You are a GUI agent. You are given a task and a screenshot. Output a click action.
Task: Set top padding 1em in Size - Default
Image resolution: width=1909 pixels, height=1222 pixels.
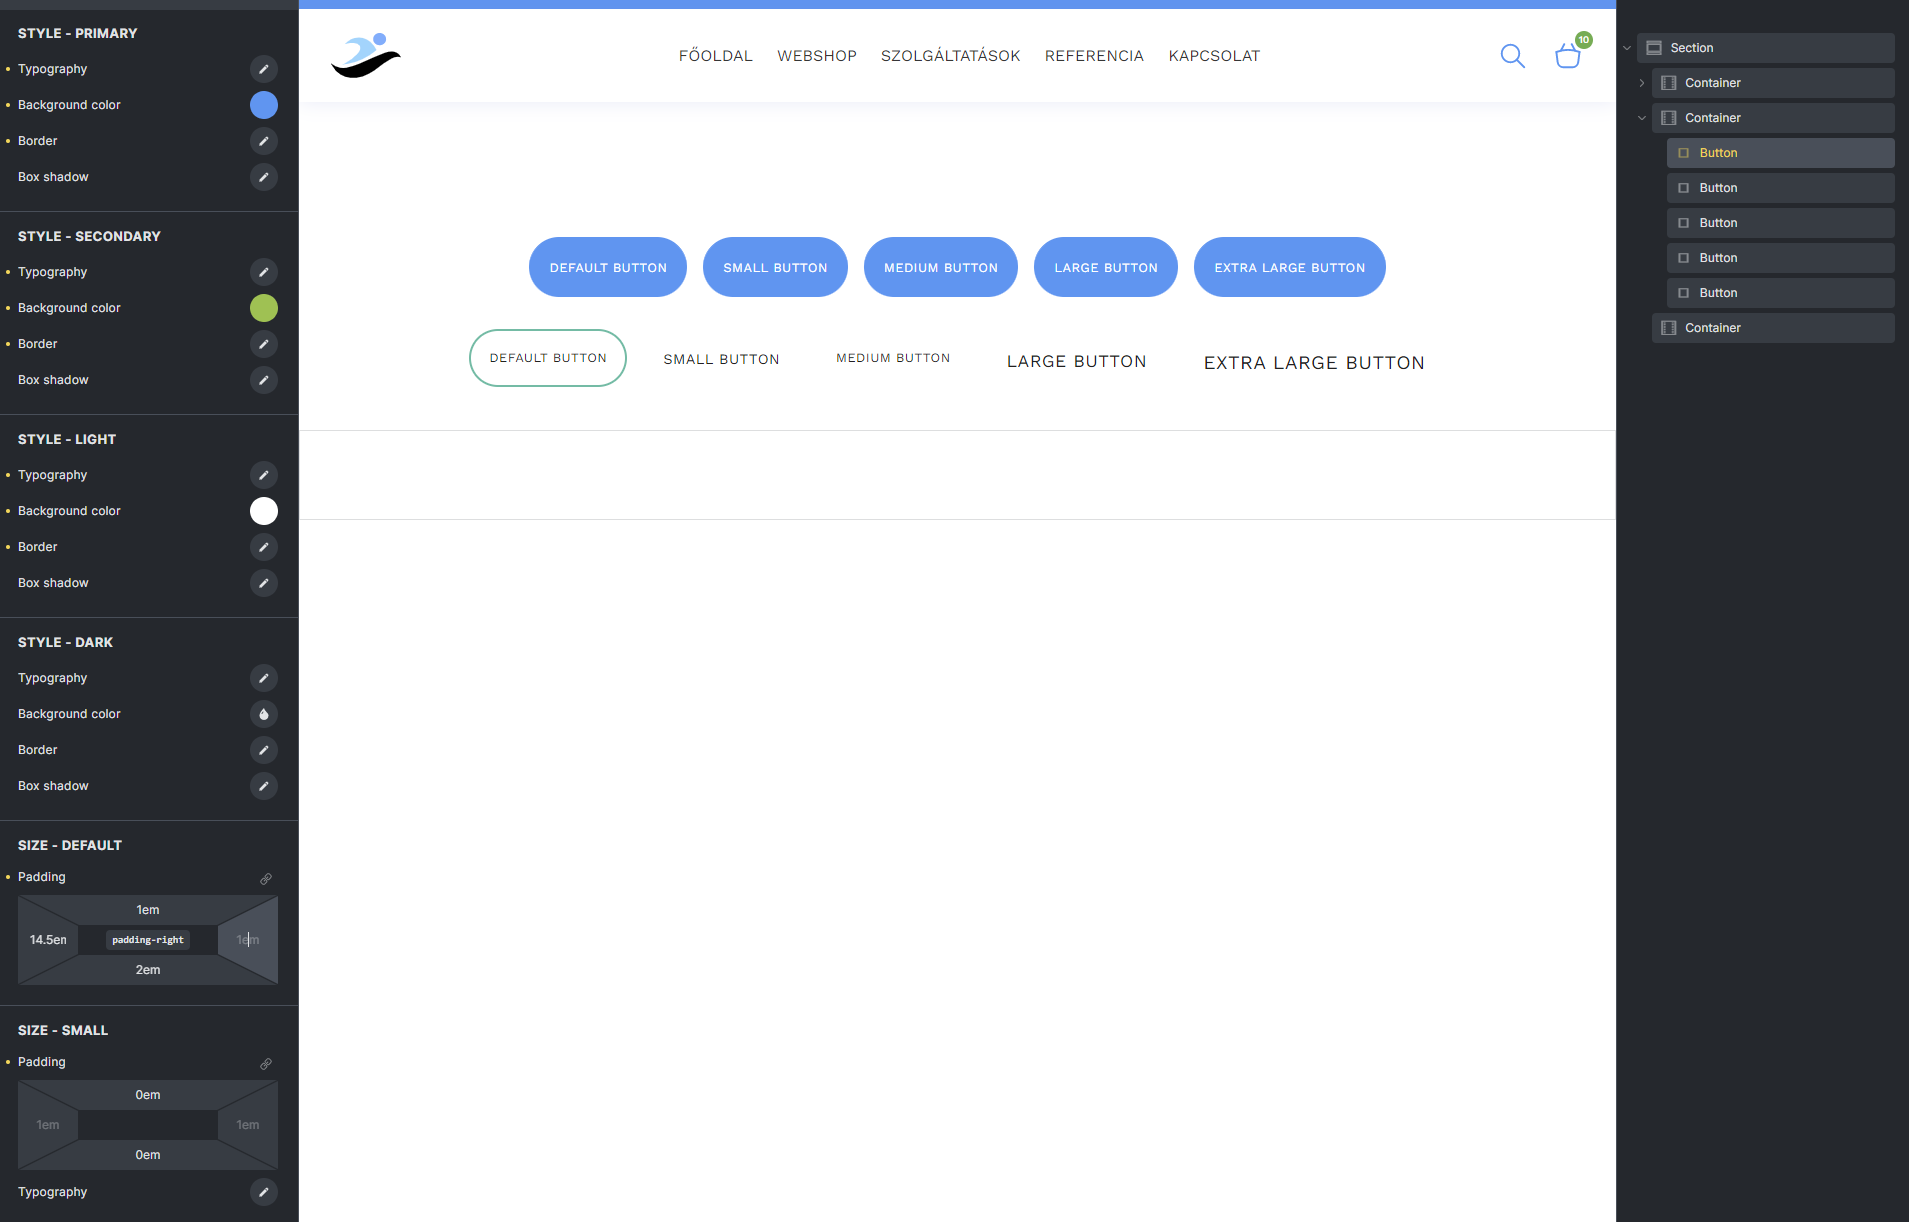148,910
